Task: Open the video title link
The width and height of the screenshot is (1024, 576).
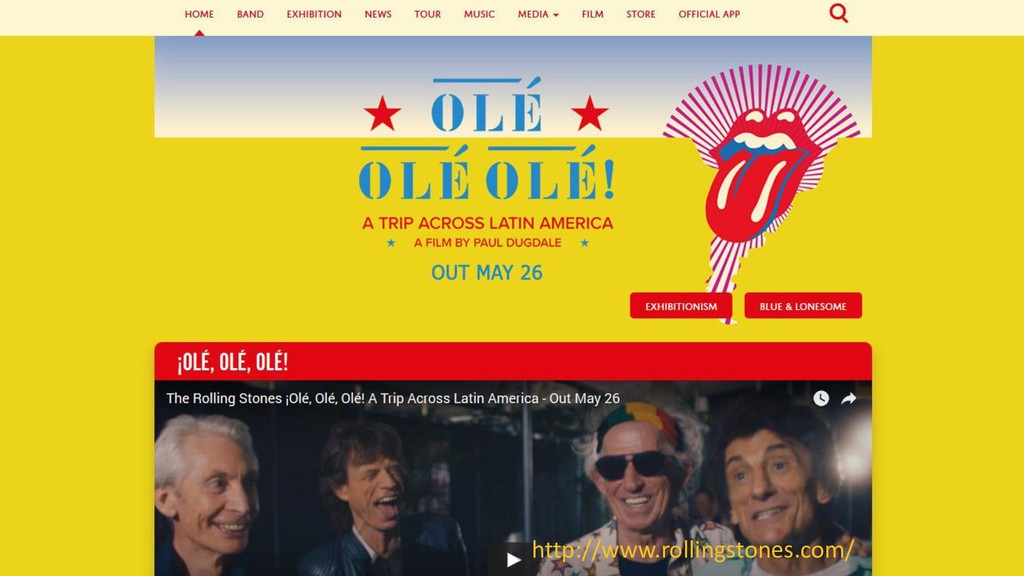Action: (x=393, y=398)
